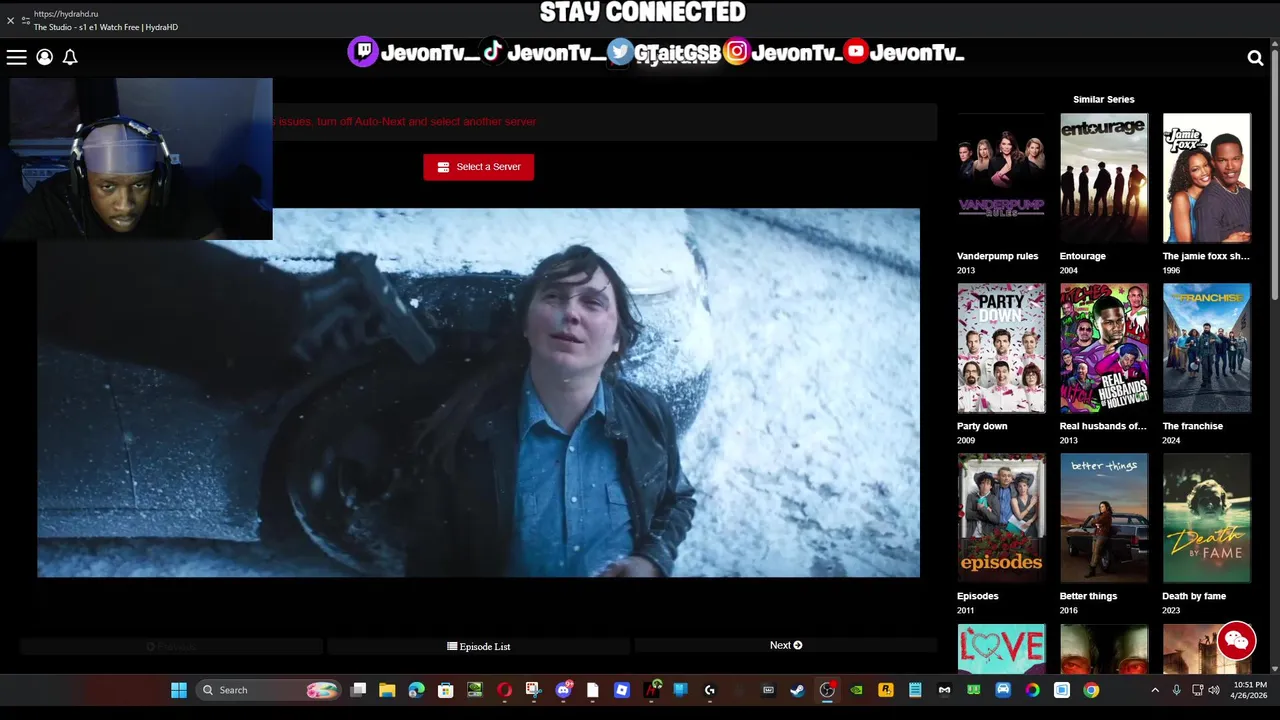Click the 'Real husbands of...' title text
This screenshot has width=1280, height=720.
pyautogui.click(x=1103, y=426)
